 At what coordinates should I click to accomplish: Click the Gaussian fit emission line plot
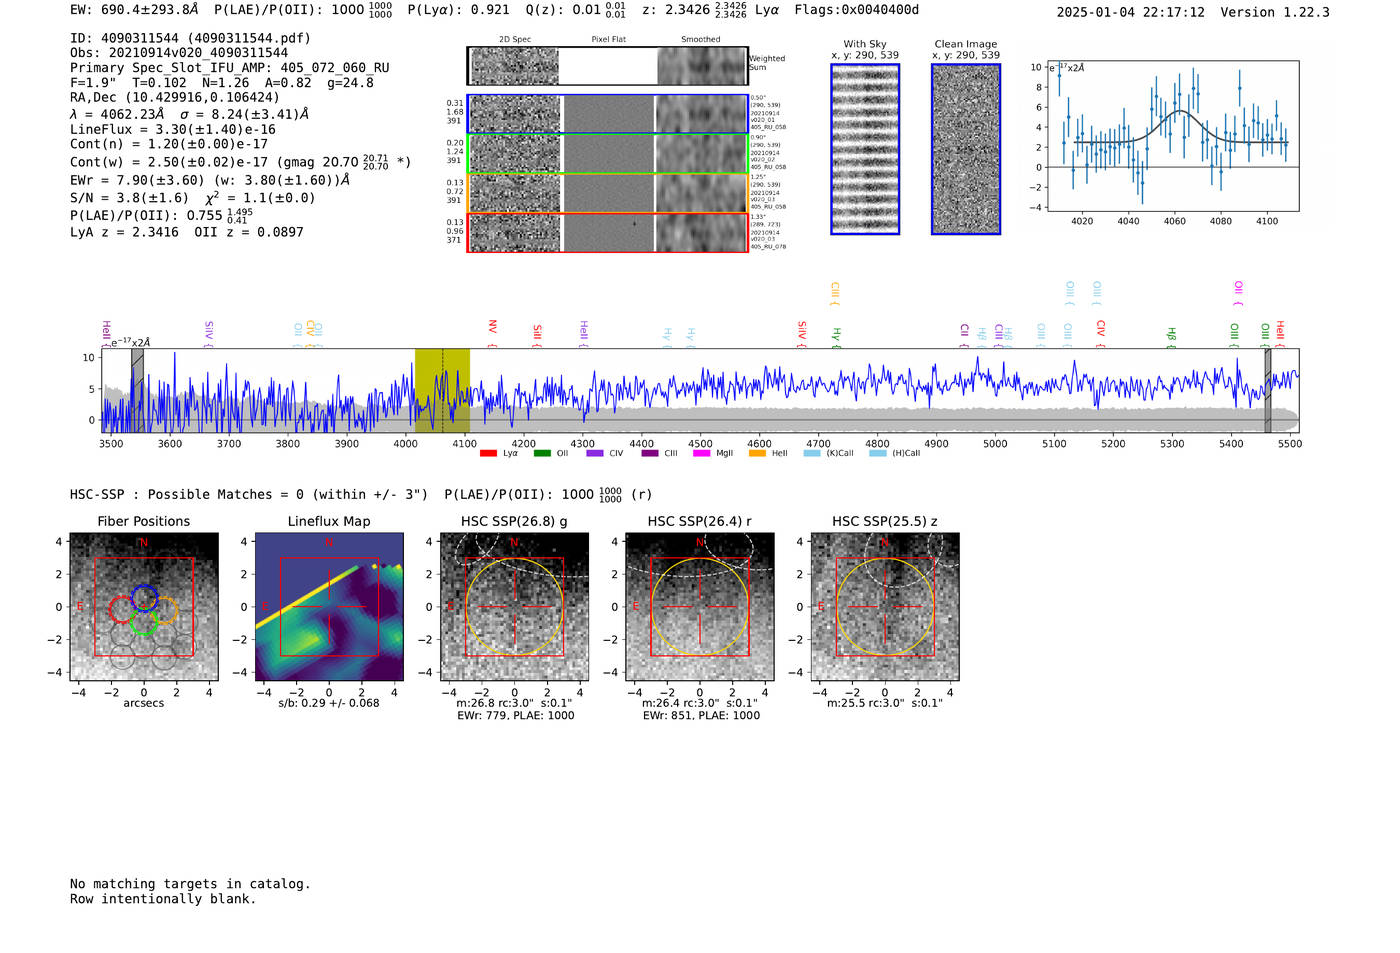point(1174,136)
